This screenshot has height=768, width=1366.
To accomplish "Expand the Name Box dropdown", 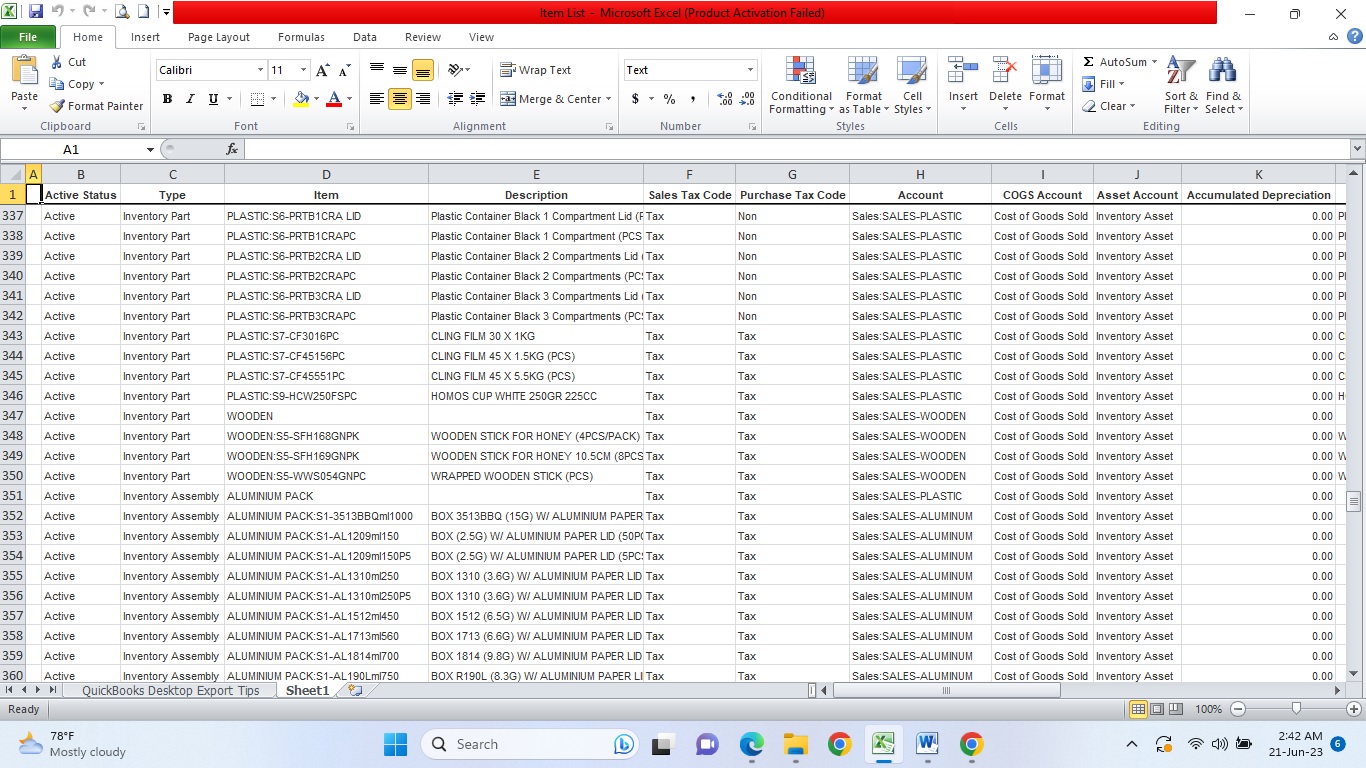I will (150, 149).
